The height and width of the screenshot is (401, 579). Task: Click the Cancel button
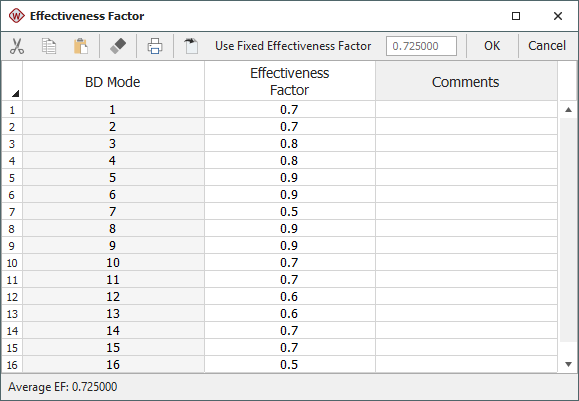tap(547, 46)
